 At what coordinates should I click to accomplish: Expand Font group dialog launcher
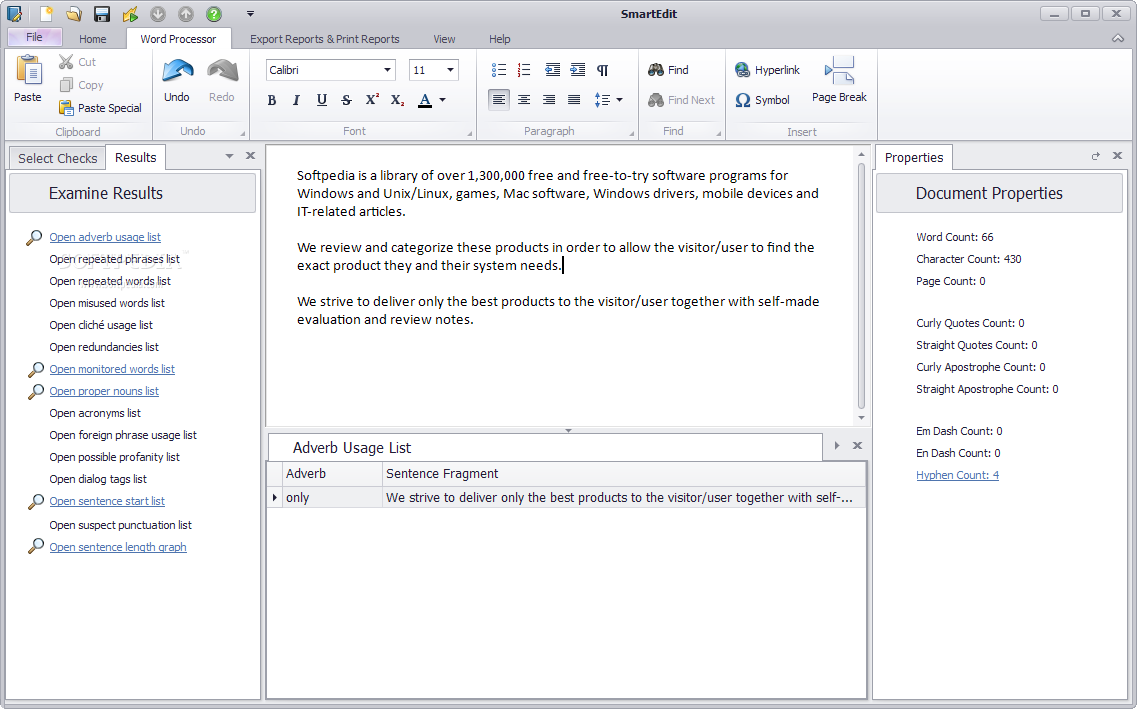coord(469,133)
